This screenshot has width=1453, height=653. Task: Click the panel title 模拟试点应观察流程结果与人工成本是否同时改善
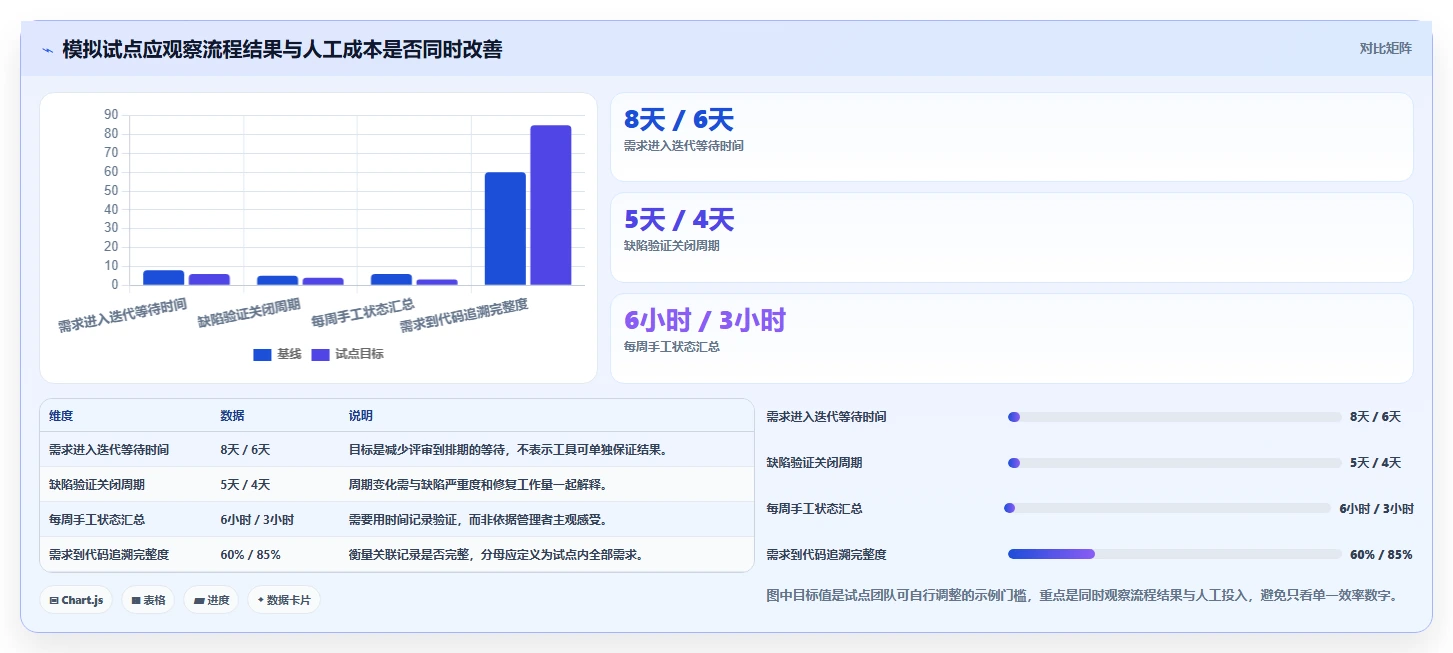pyautogui.click(x=282, y=49)
